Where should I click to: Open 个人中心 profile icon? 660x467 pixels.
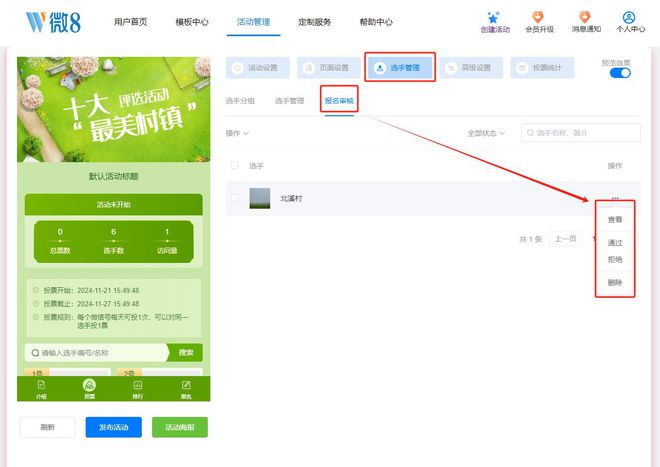point(629,17)
